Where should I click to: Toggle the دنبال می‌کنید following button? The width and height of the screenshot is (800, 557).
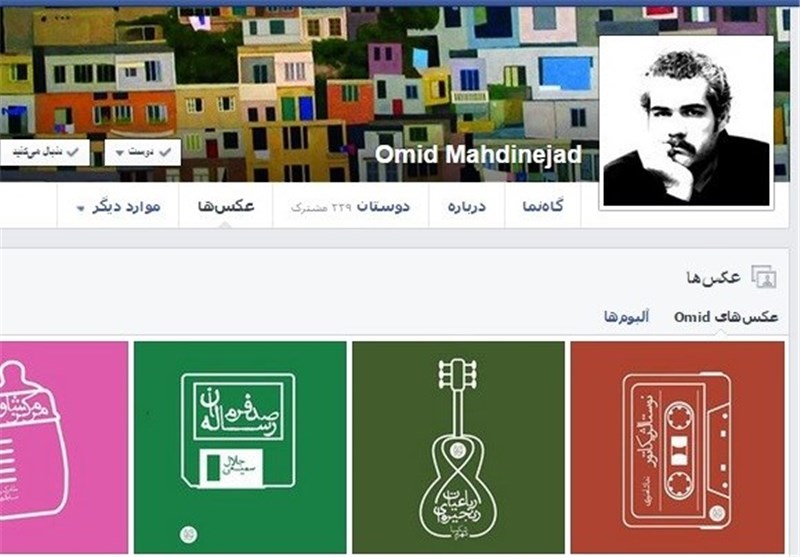[44, 153]
